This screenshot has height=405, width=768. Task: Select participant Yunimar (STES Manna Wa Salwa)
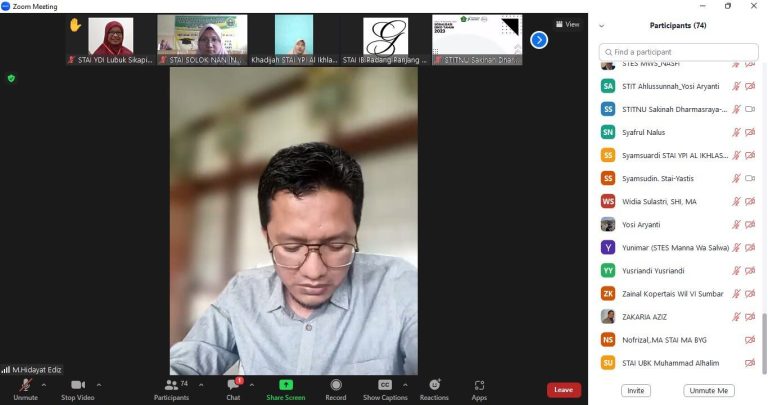678,247
